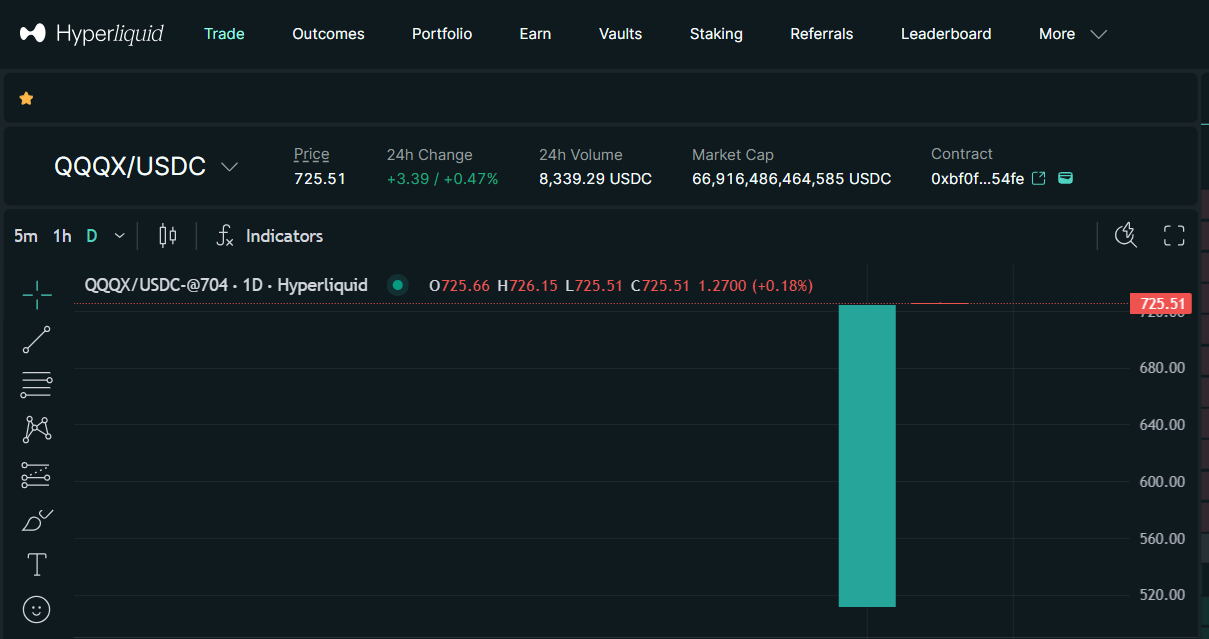Click the 24h Volume 8,339.29 USDC value
The width and height of the screenshot is (1209, 639).
595,179
